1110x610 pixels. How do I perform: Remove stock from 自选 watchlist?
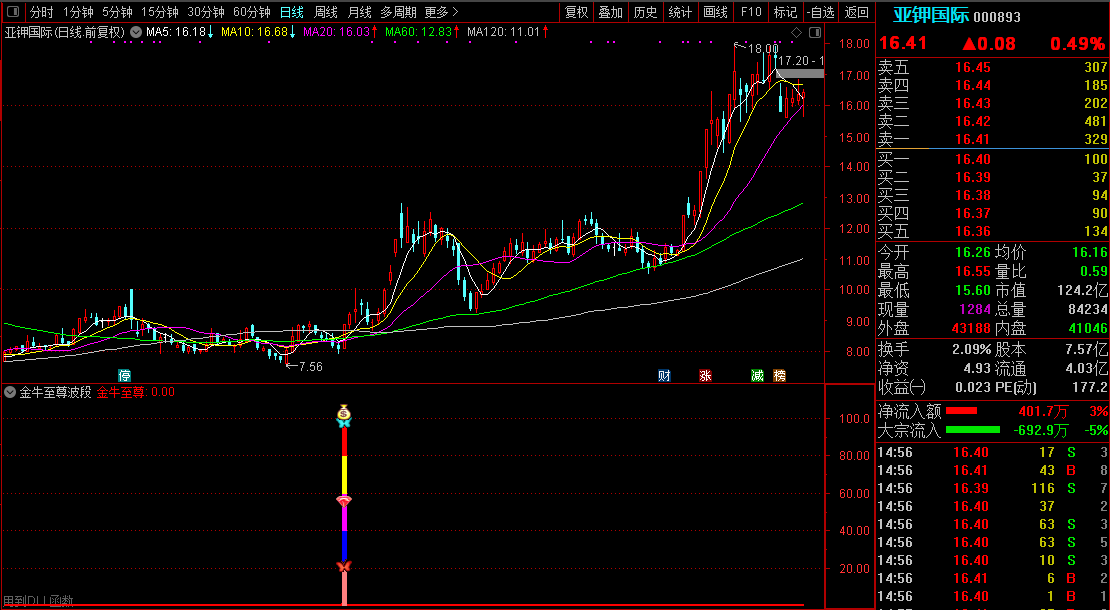click(820, 12)
